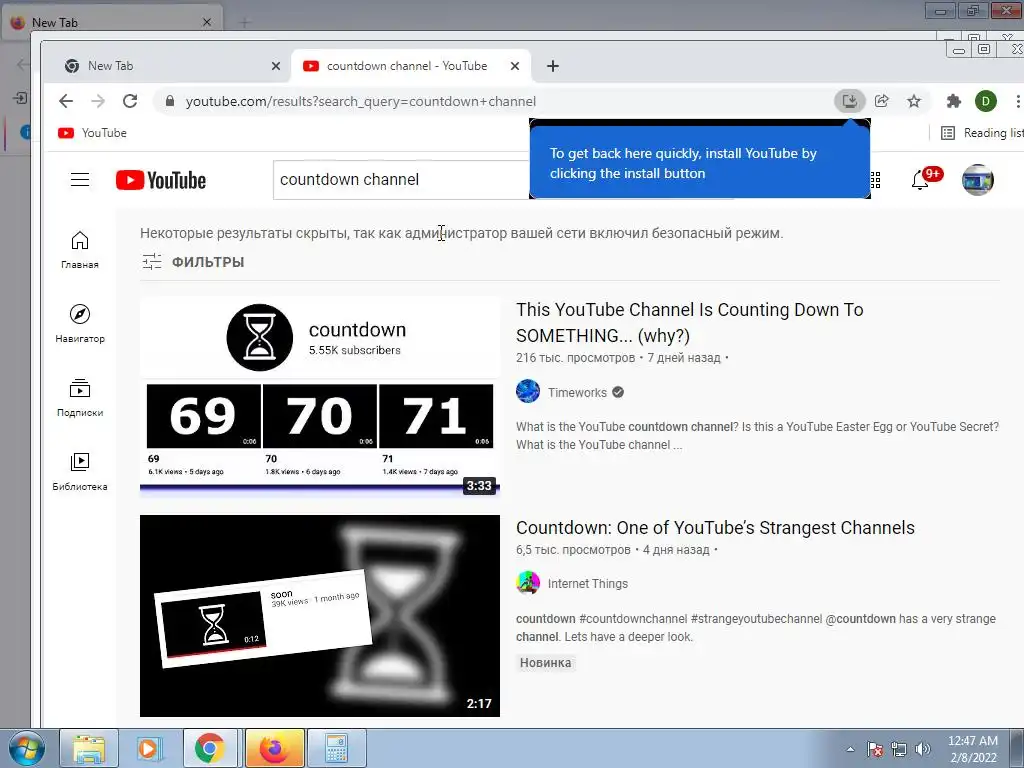Open the Internet Things channel name
The width and height of the screenshot is (1024, 768).
coord(588,584)
